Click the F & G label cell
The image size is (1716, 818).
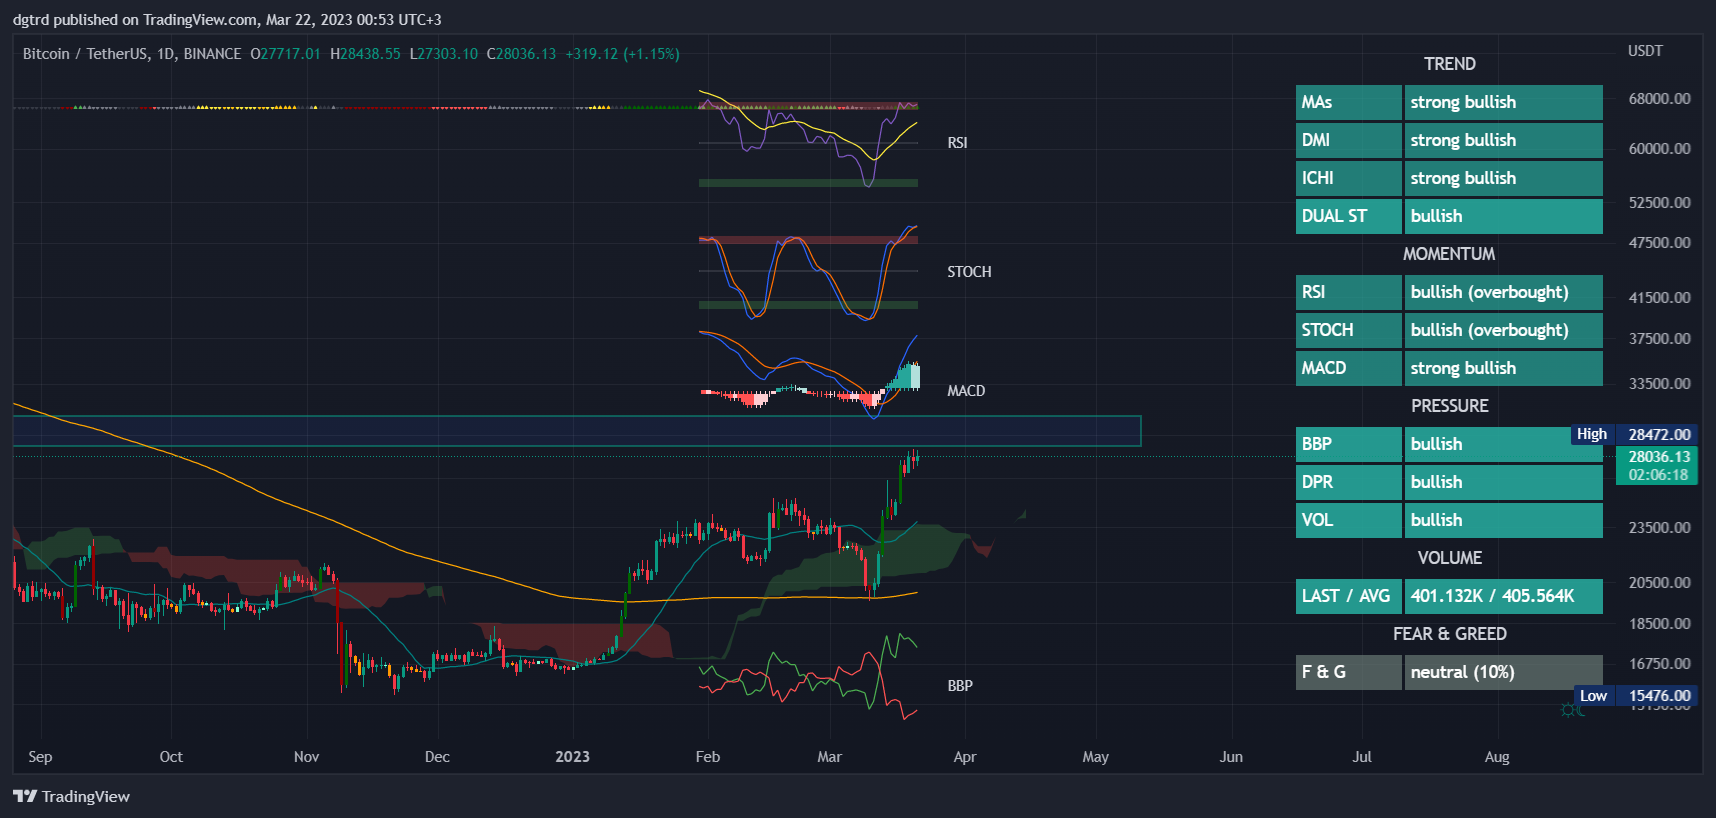pos(1349,672)
